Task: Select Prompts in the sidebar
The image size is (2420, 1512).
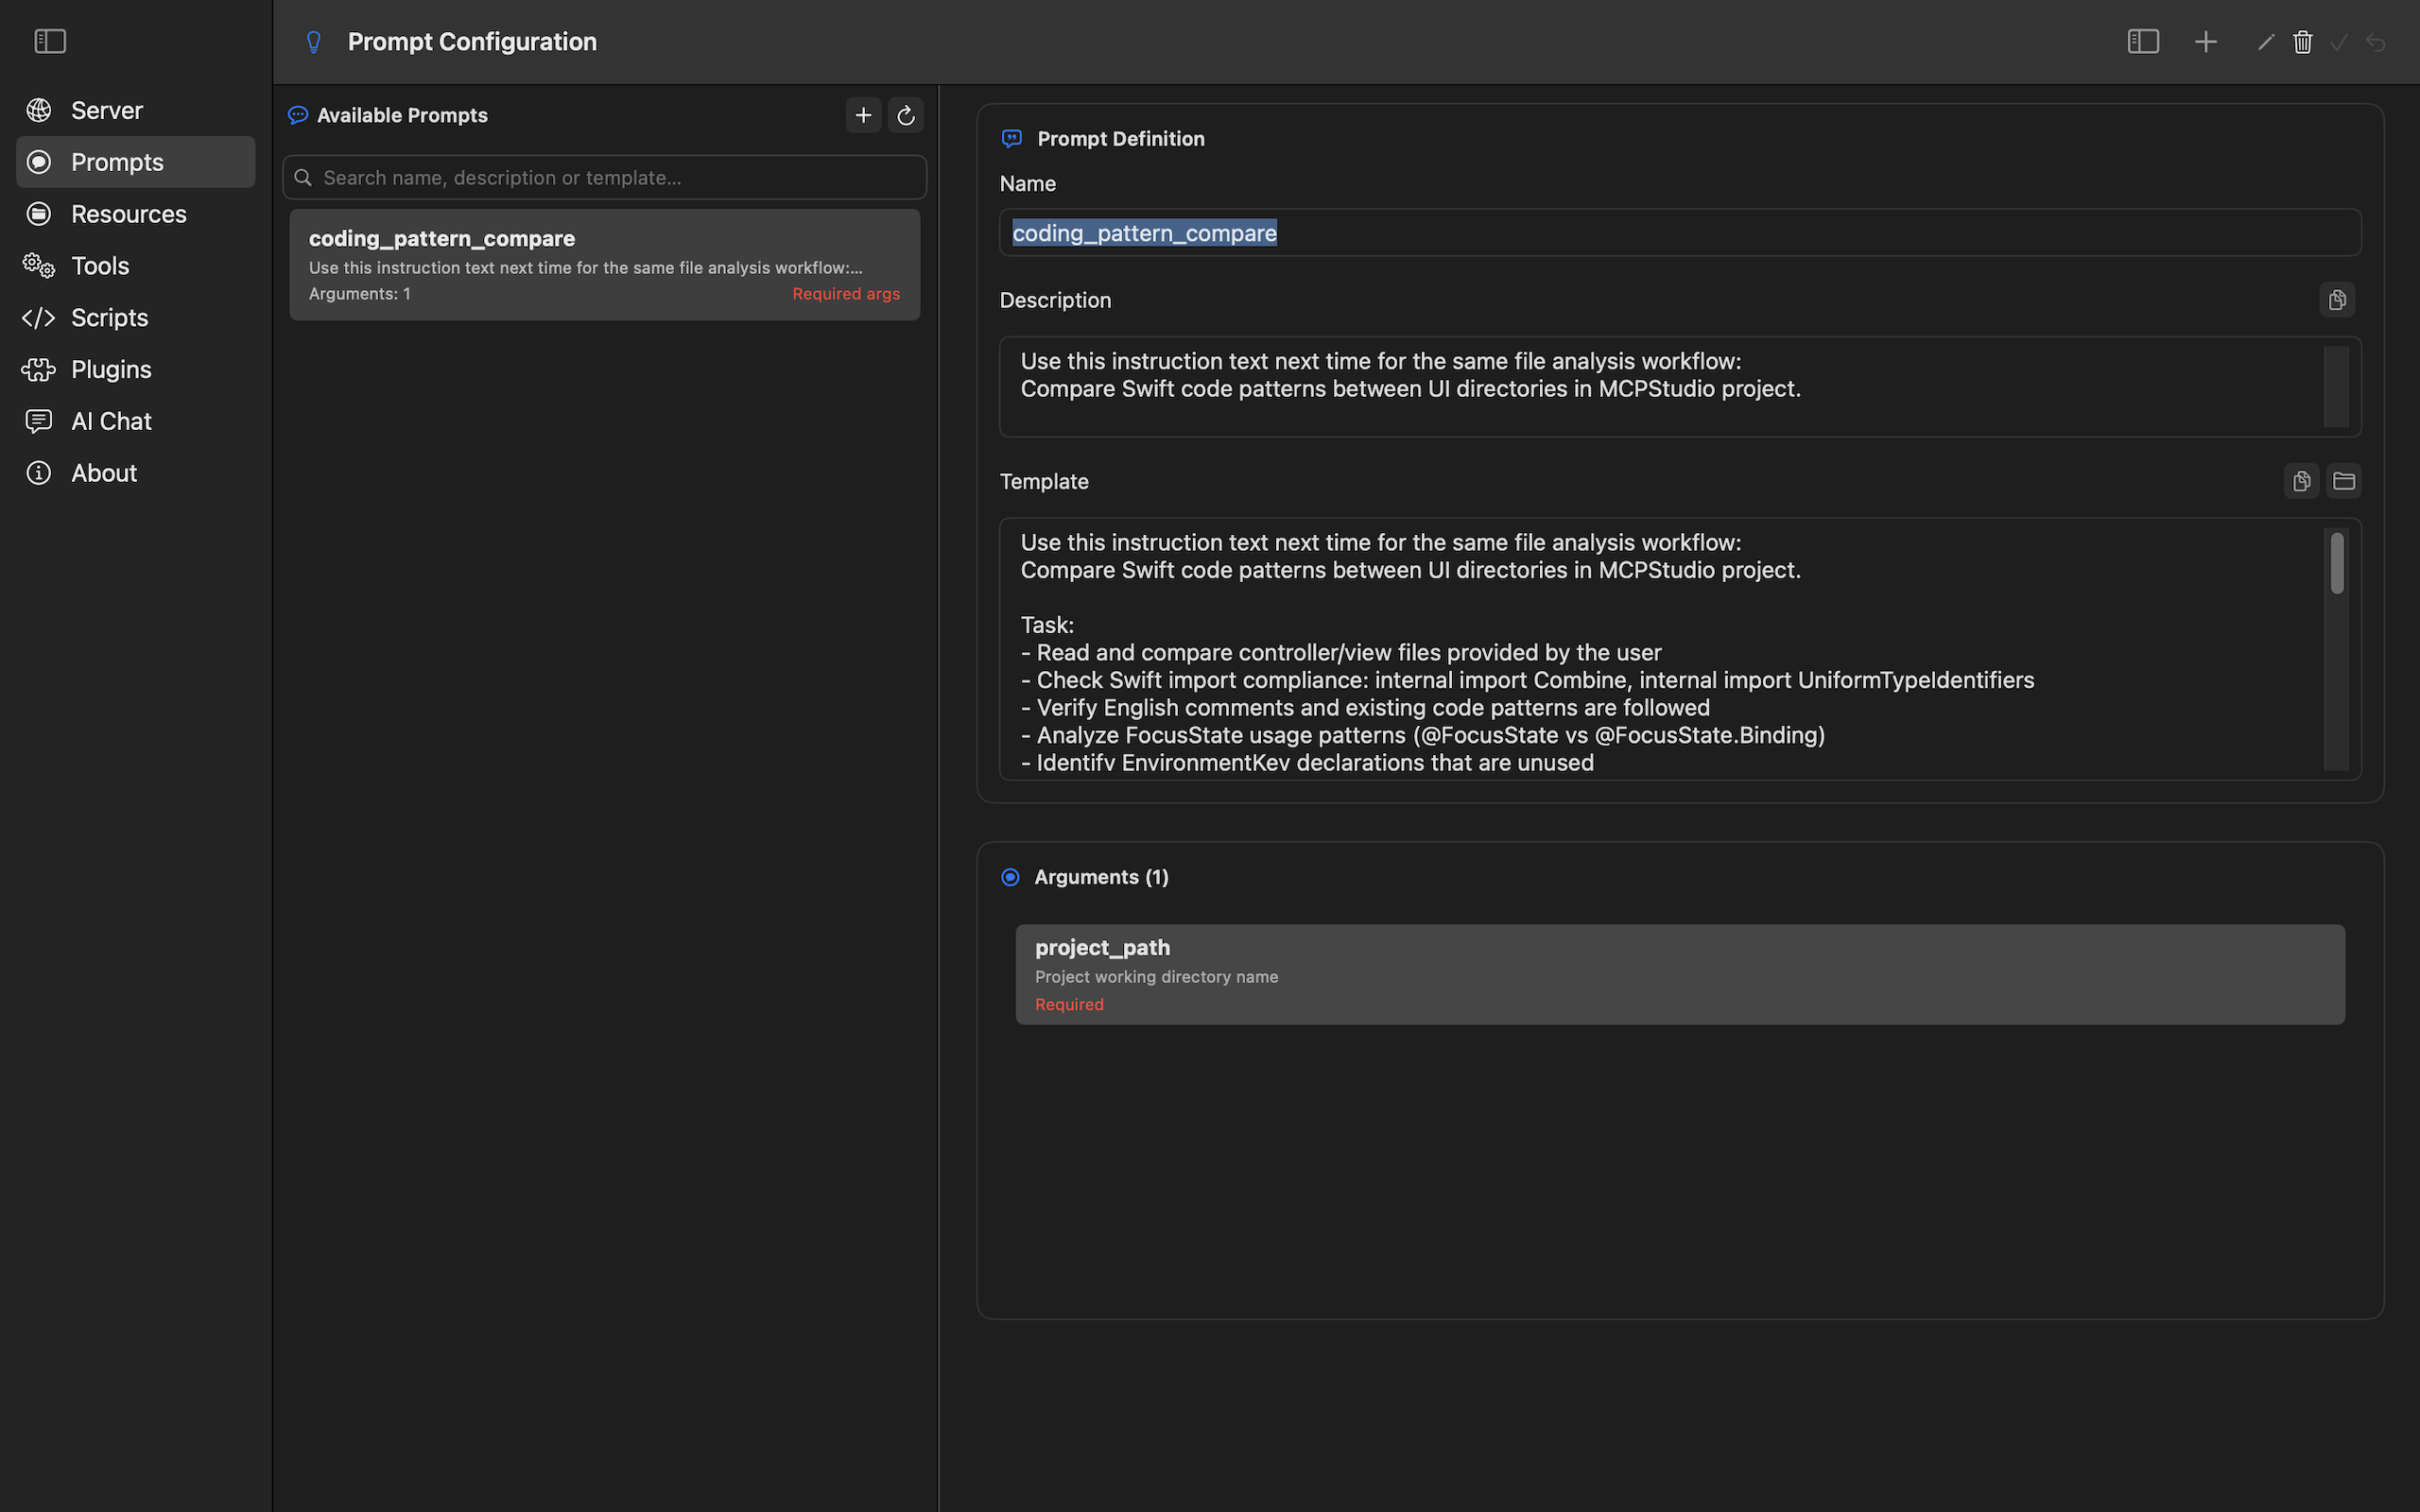Action: pos(136,162)
